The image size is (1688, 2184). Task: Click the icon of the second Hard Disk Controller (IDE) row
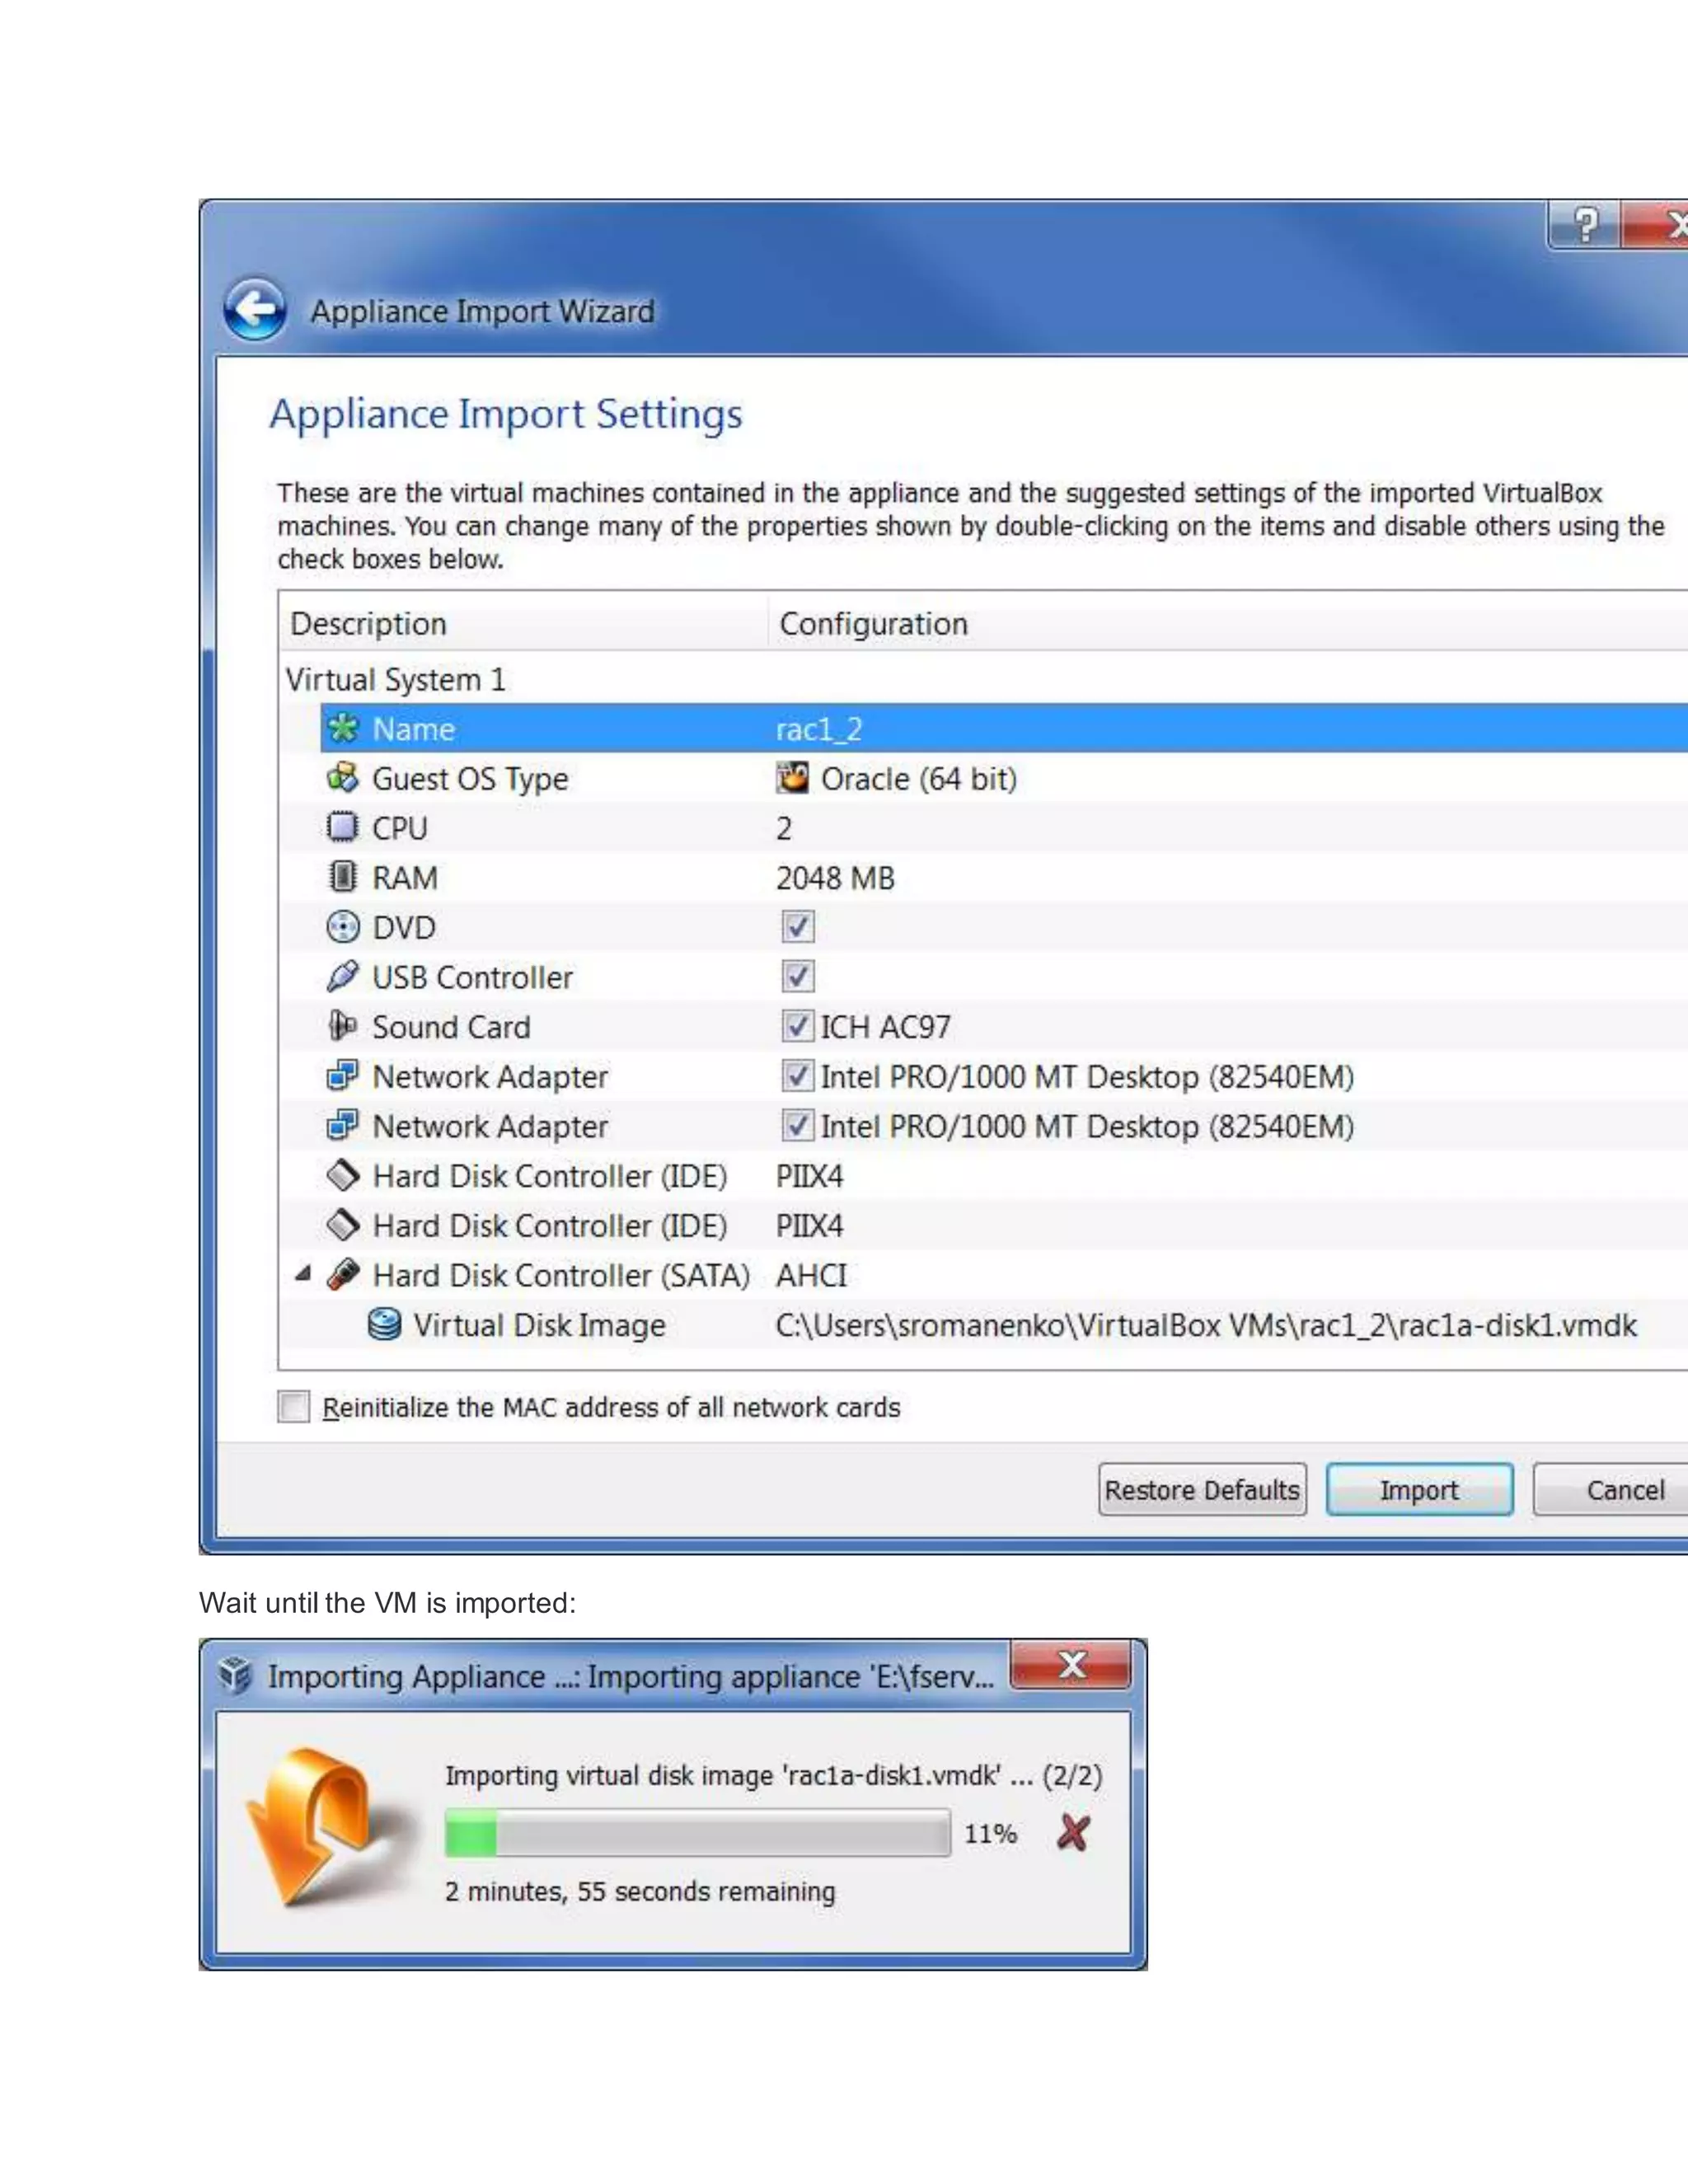click(343, 1225)
